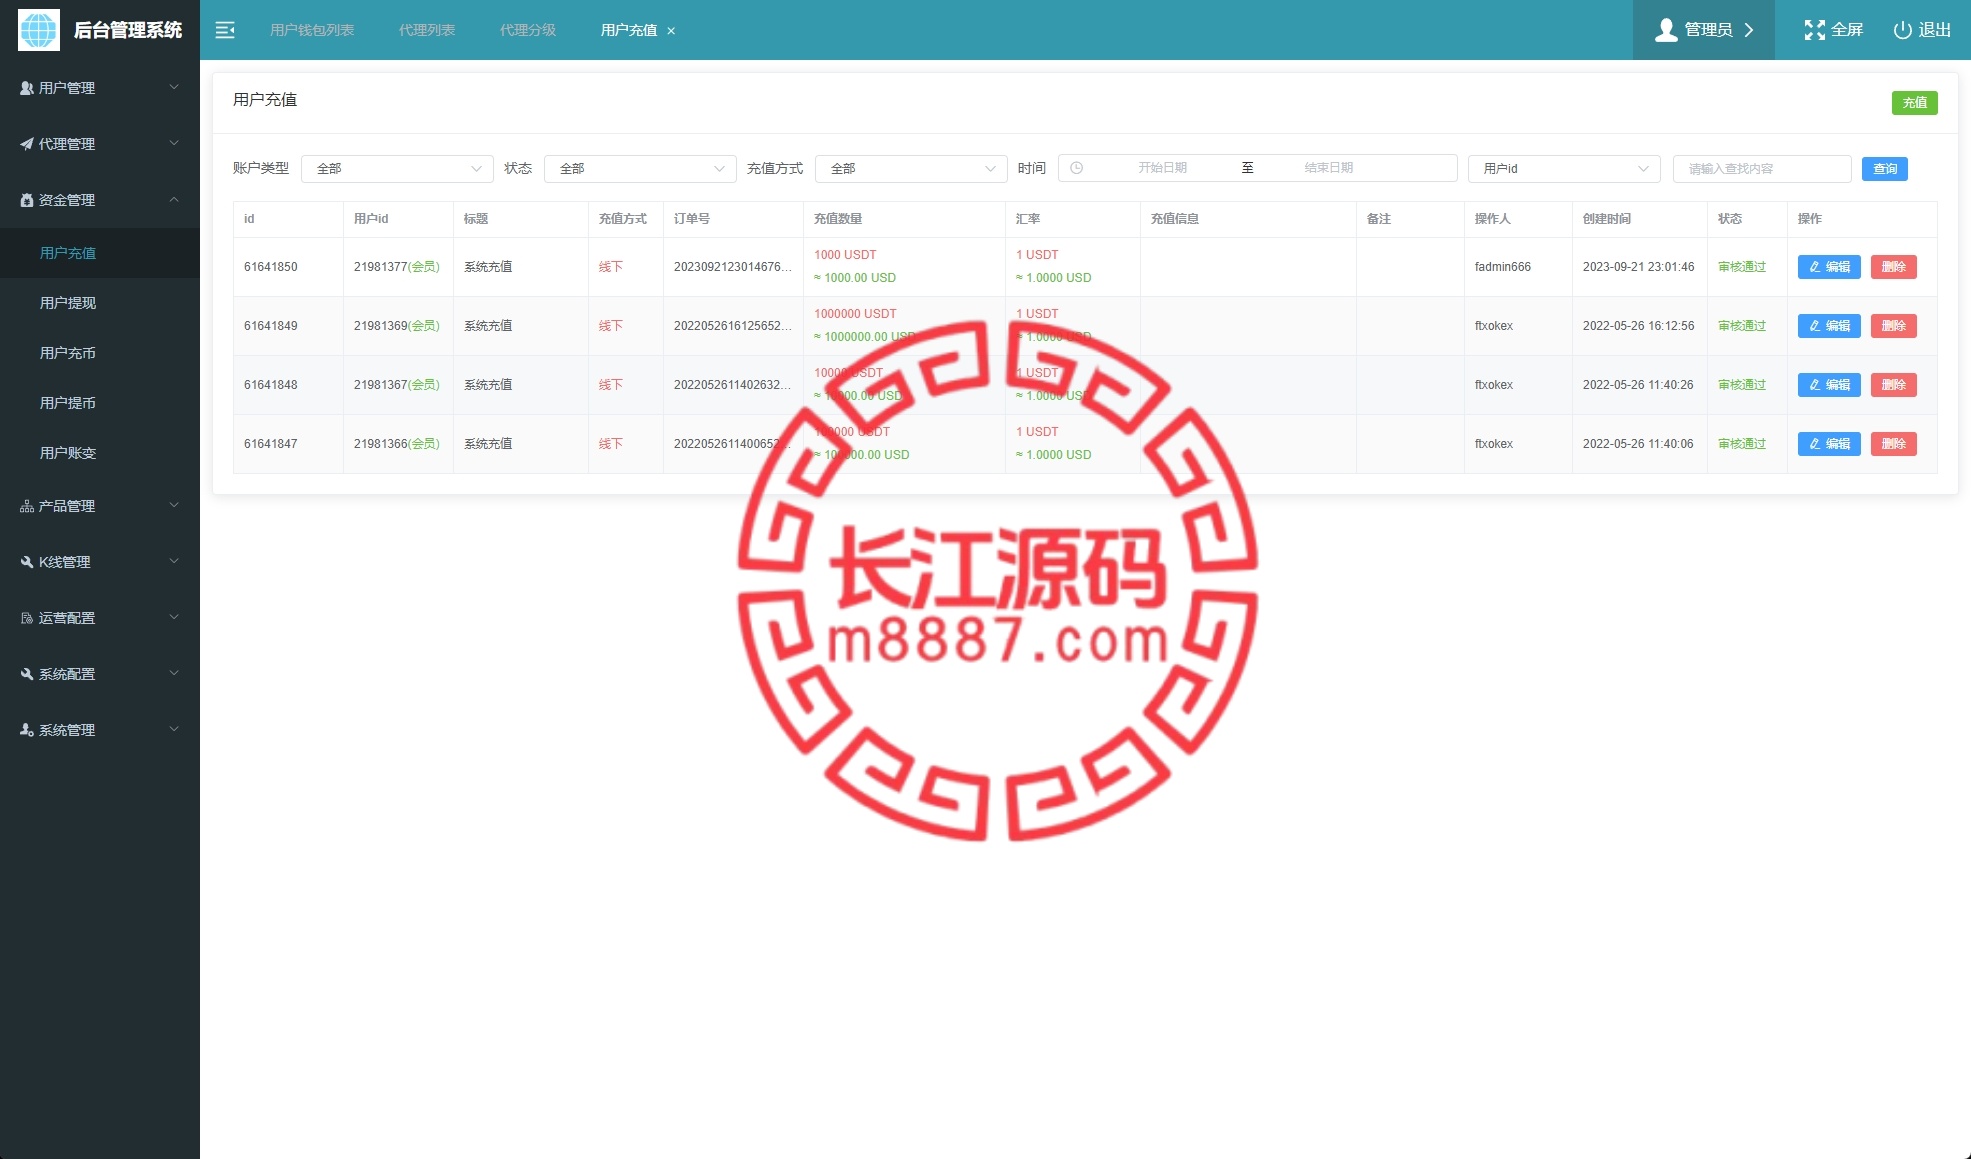The width and height of the screenshot is (1971, 1159).
Task: Delete record 61641848
Action: pyautogui.click(x=1893, y=385)
